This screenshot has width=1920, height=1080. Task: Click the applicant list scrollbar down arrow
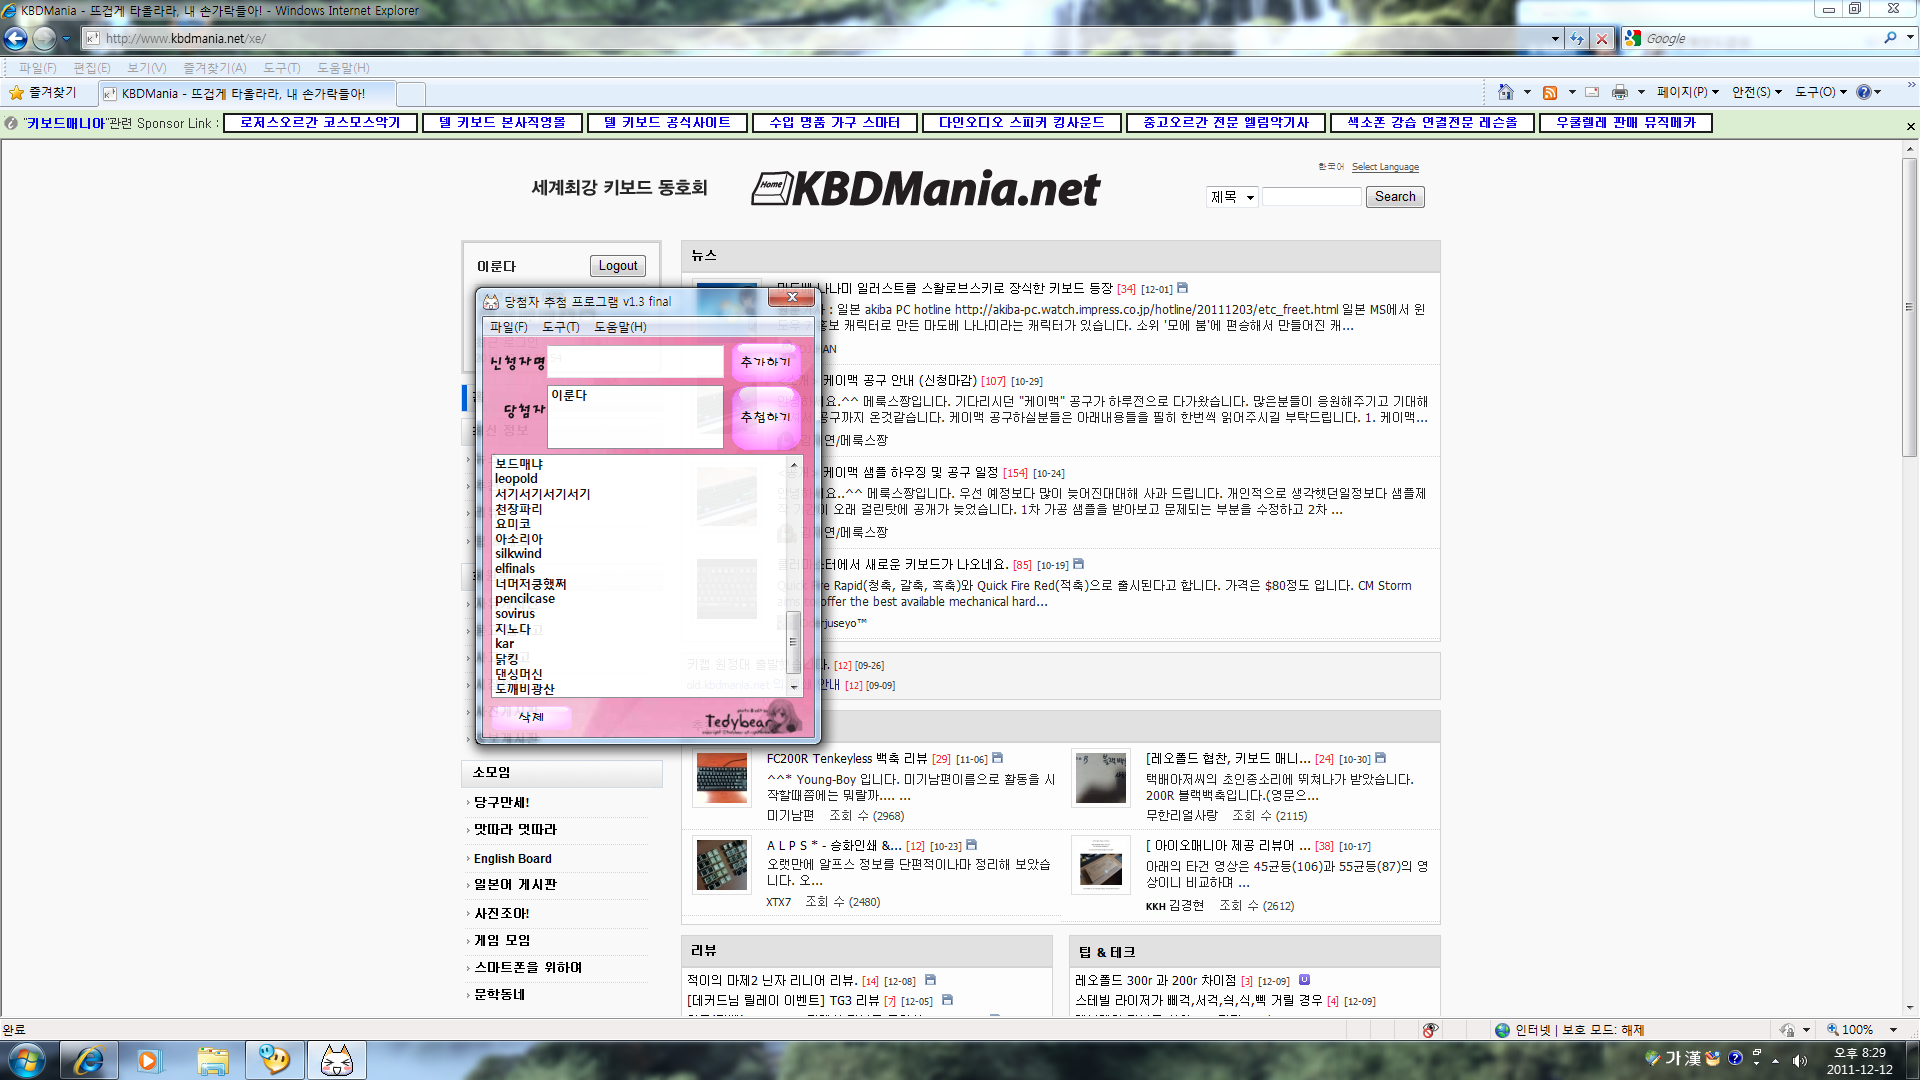coord(794,687)
